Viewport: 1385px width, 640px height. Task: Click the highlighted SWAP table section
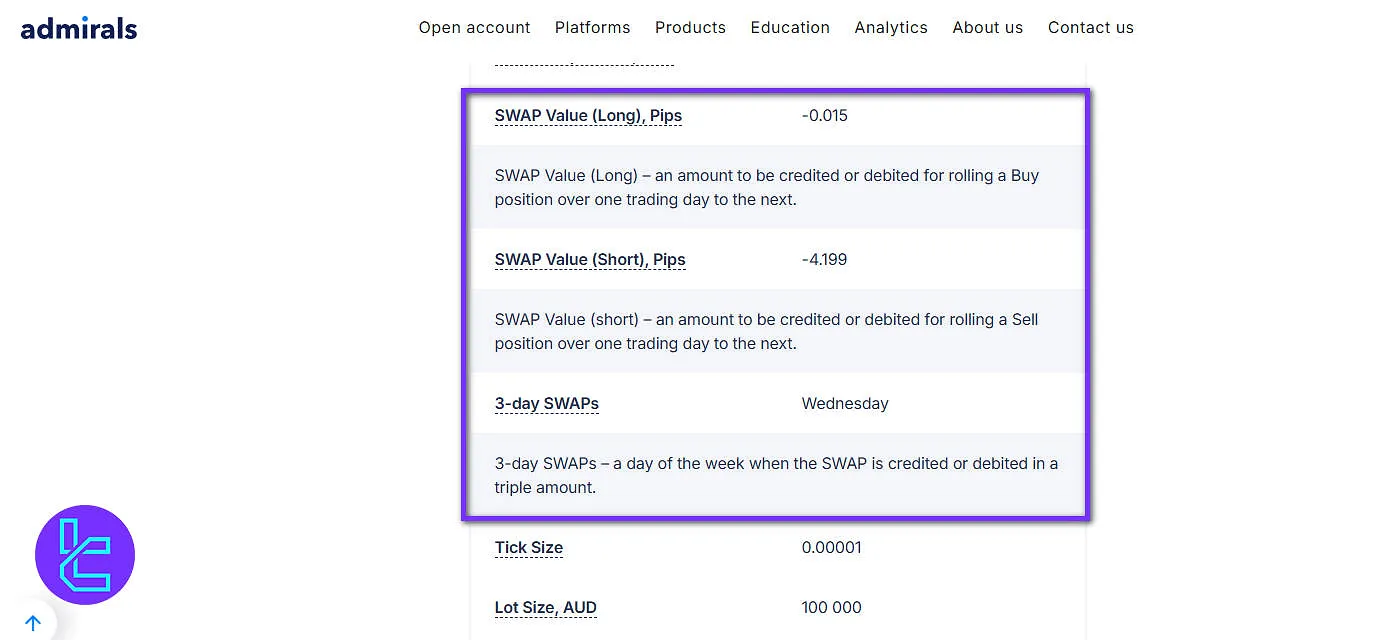click(x=776, y=300)
